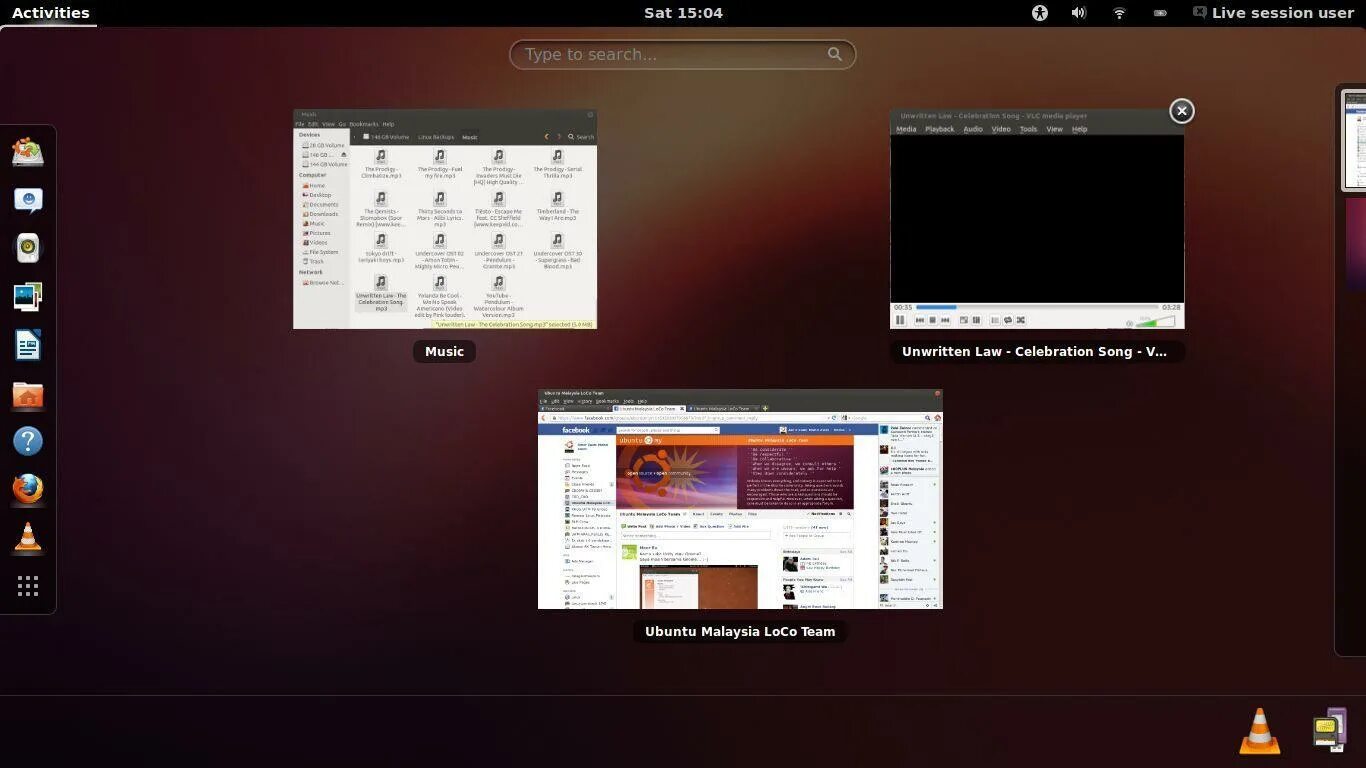Open LibreOffice Writer from the dash
The height and width of the screenshot is (768, 1366).
(x=28, y=345)
